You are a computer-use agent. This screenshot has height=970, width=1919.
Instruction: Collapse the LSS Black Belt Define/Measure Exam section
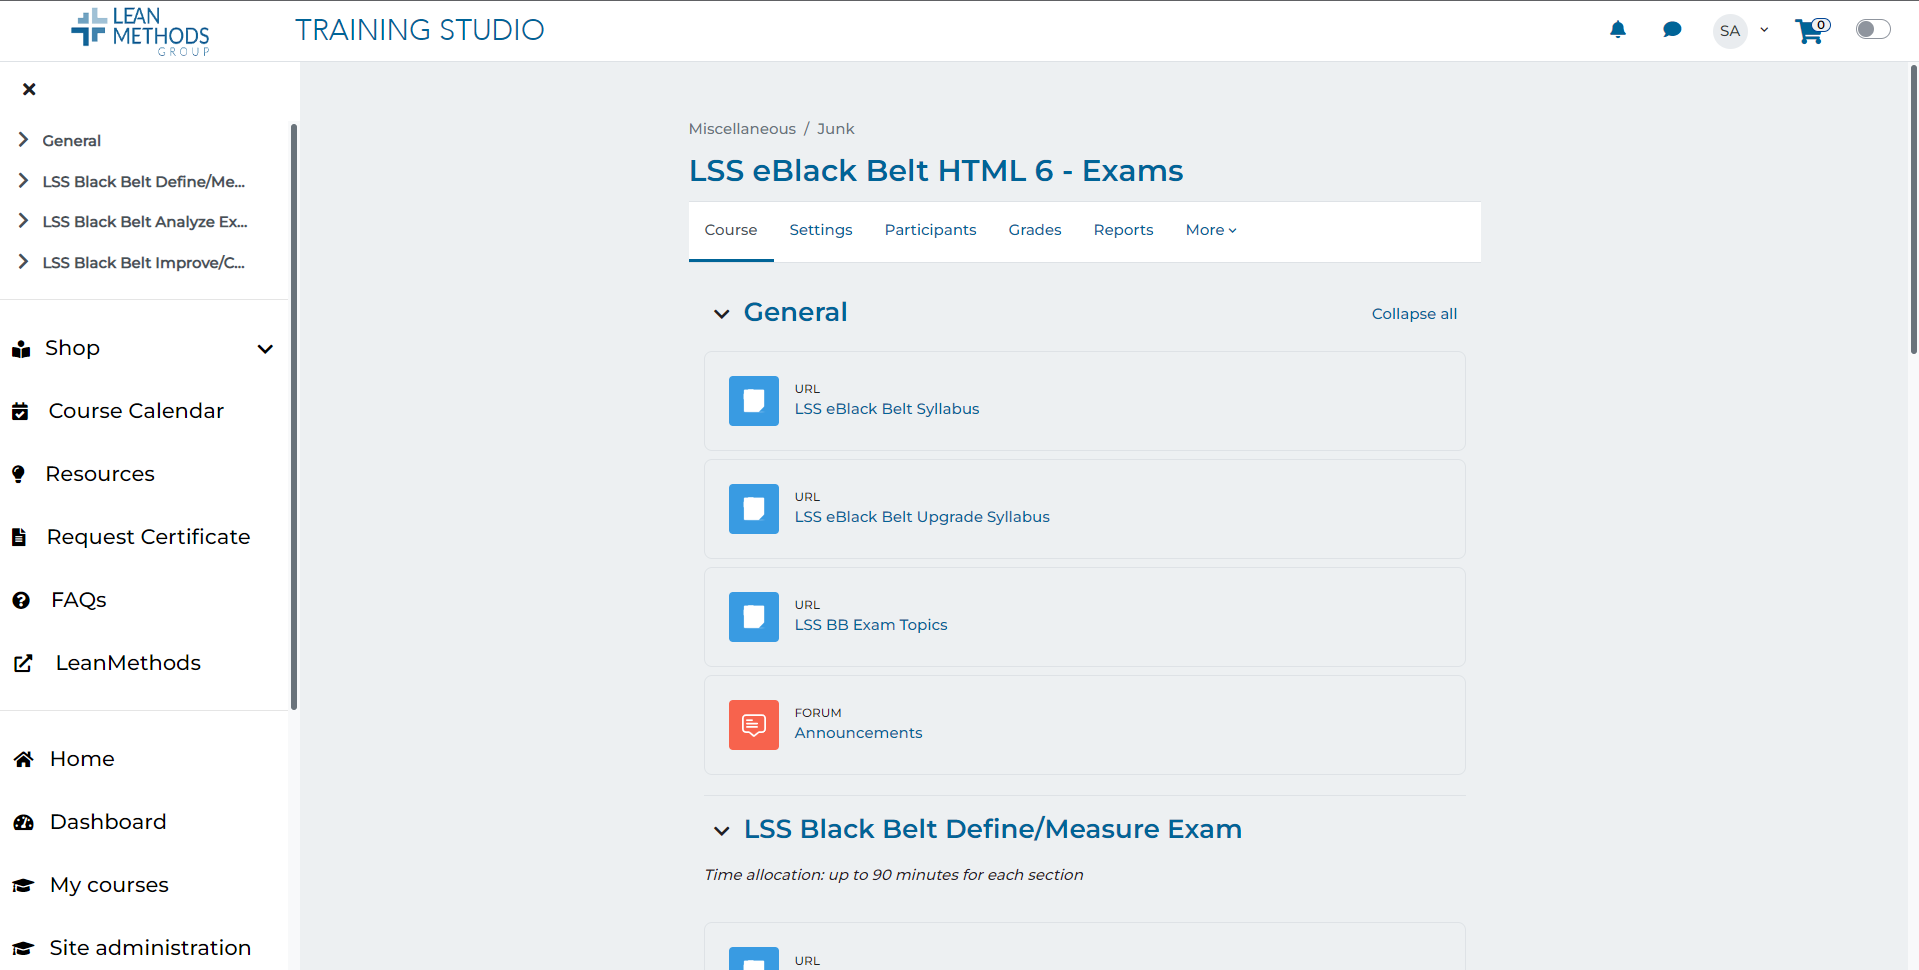[721, 831]
